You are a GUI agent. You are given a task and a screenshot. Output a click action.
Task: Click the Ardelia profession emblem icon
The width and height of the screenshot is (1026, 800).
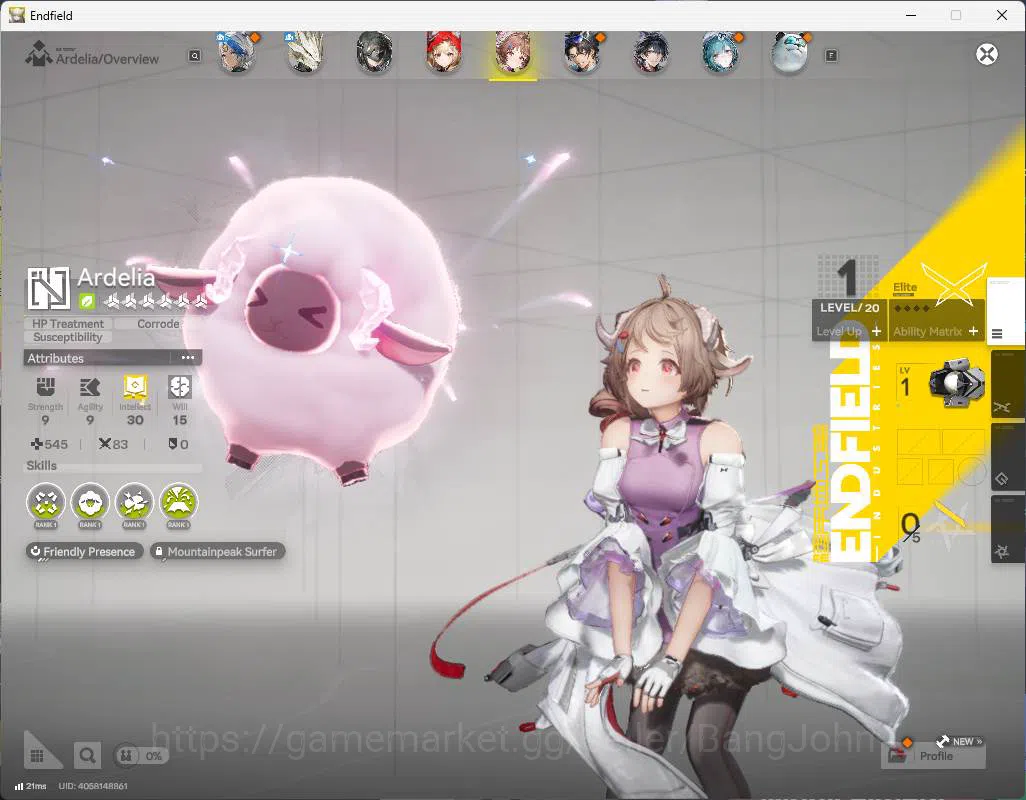(48, 287)
